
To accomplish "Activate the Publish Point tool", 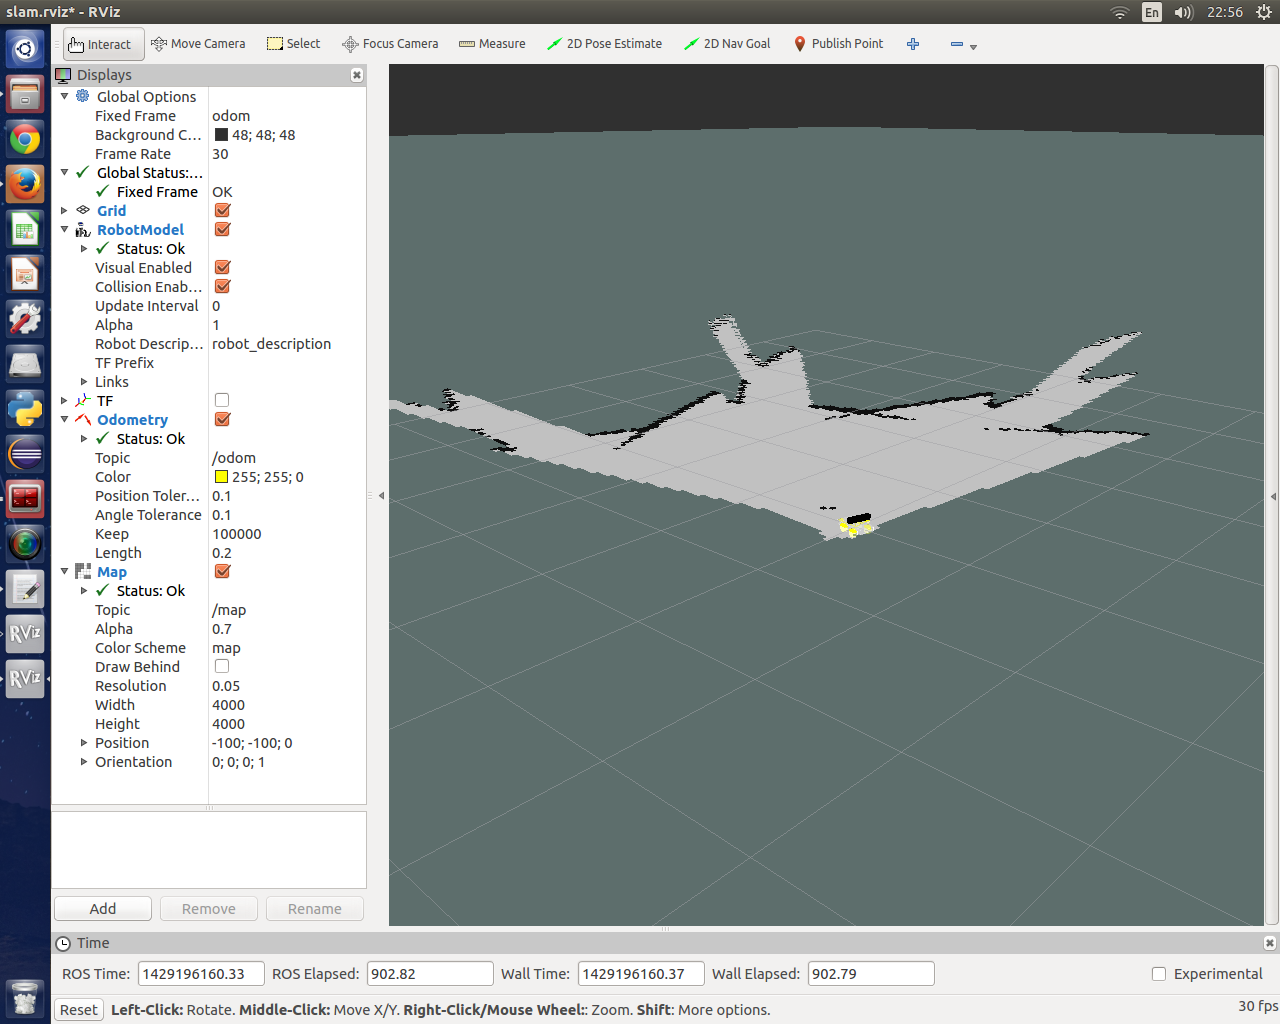I will coord(838,44).
